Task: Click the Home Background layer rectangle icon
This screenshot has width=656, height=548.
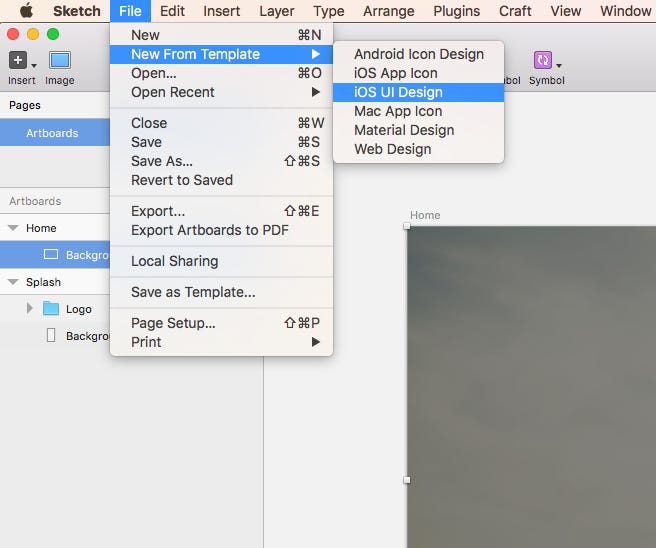Action: tap(51, 254)
